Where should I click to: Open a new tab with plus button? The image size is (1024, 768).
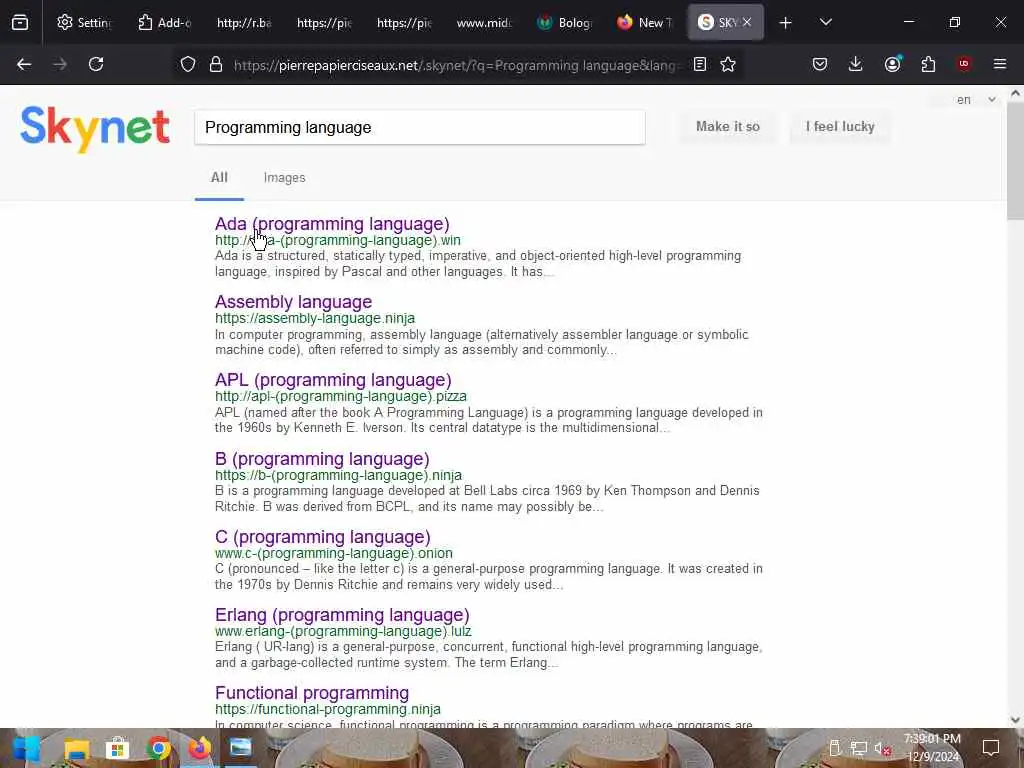coord(786,23)
